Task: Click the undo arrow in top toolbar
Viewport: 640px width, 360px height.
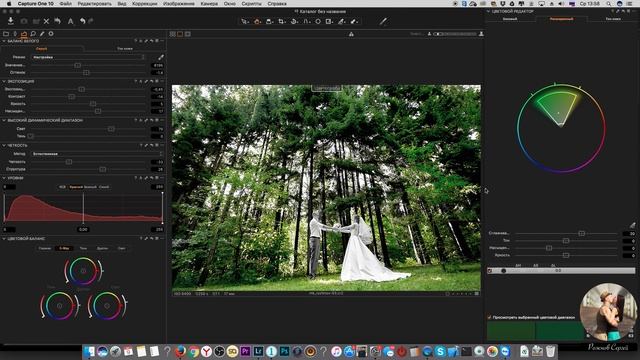Action: (x=82, y=21)
